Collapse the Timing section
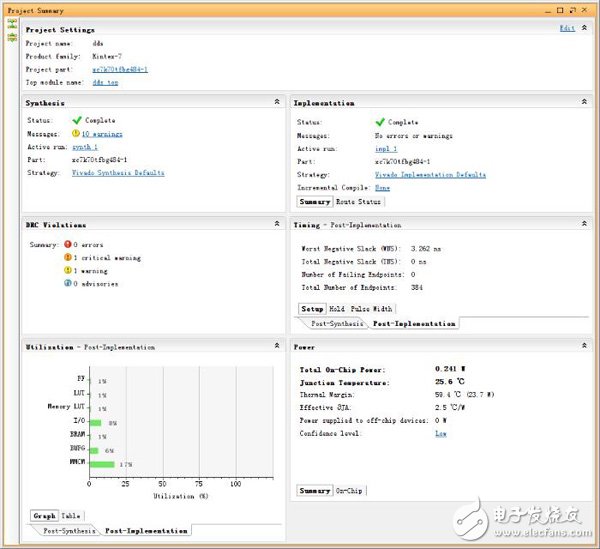Viewport: 600px width, 549px height. (583, 225)
